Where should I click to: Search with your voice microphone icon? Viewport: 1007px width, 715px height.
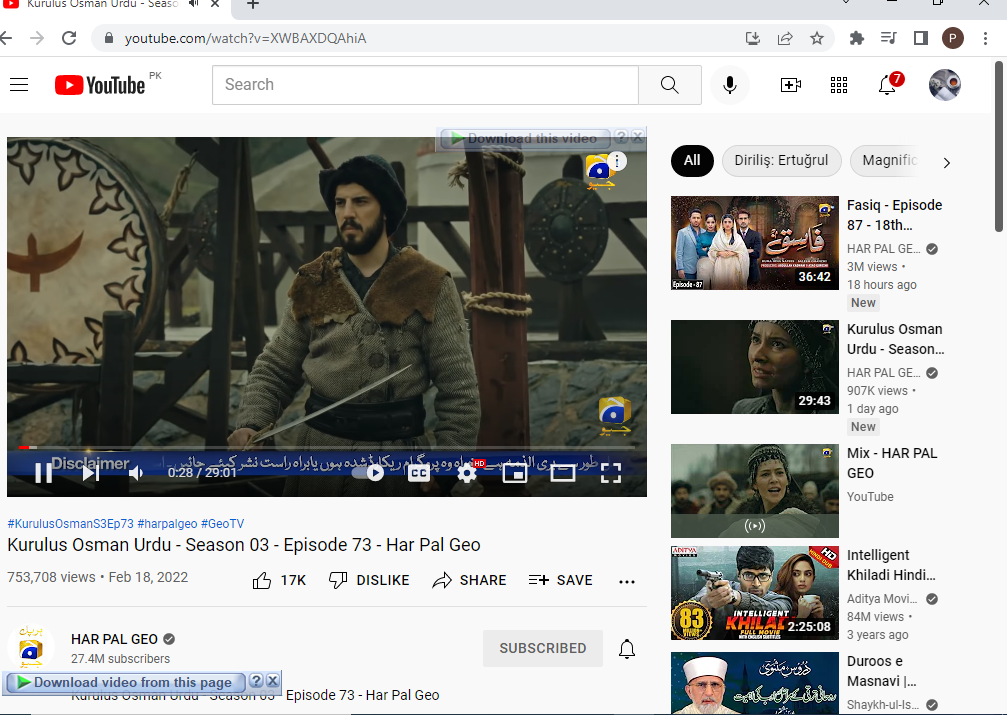coord(730,85)
